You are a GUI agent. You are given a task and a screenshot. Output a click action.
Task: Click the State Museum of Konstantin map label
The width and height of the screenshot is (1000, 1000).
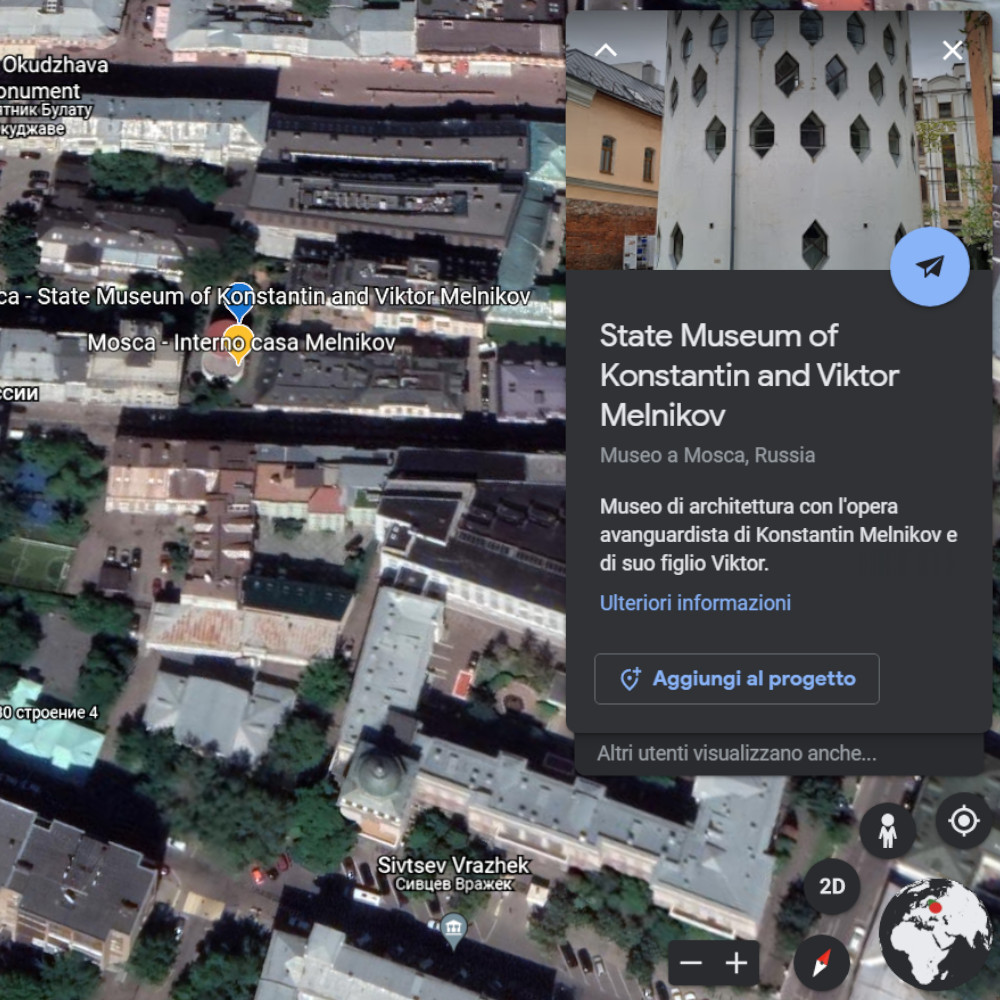tap(265, 297)
